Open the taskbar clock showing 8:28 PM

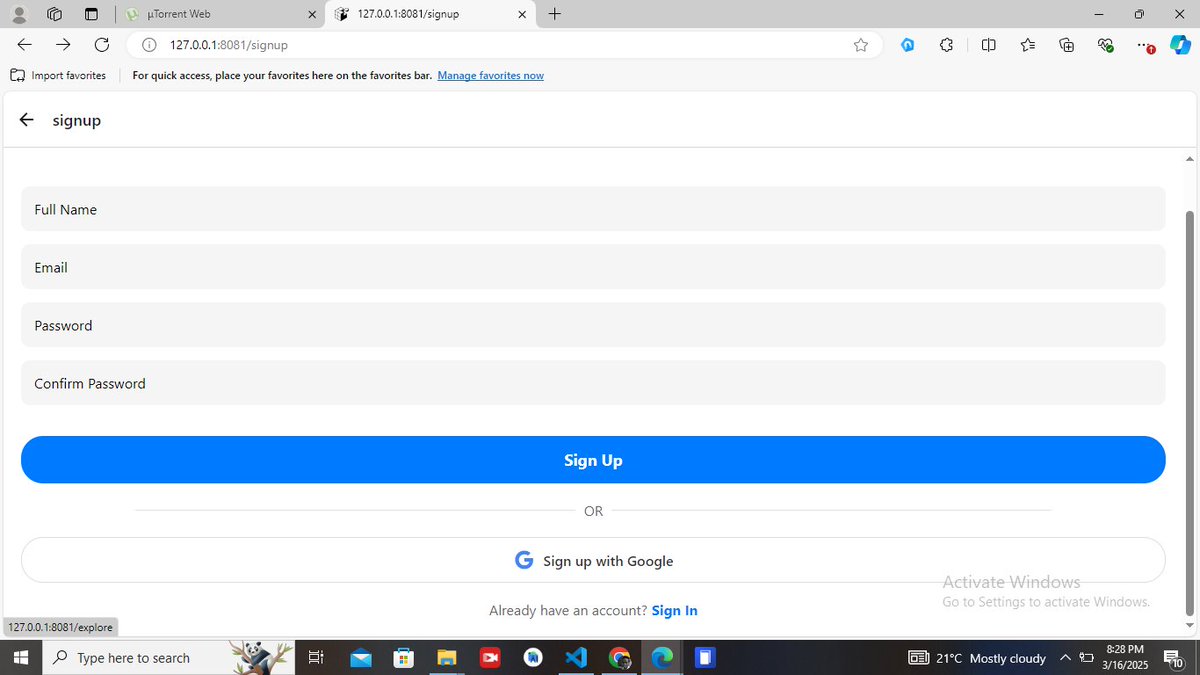[x=1124, y=657]
